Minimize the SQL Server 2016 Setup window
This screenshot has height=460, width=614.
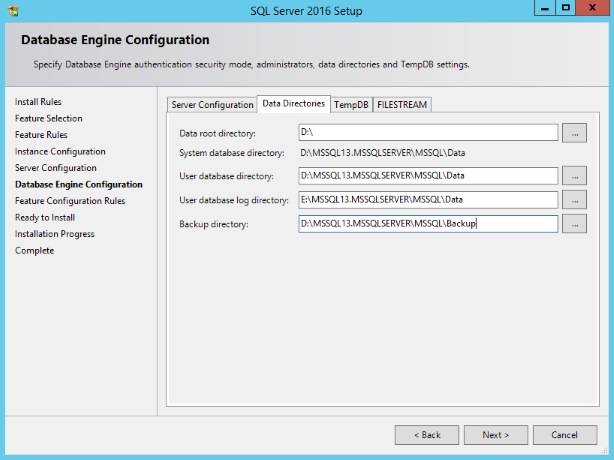tap(545, 8)
